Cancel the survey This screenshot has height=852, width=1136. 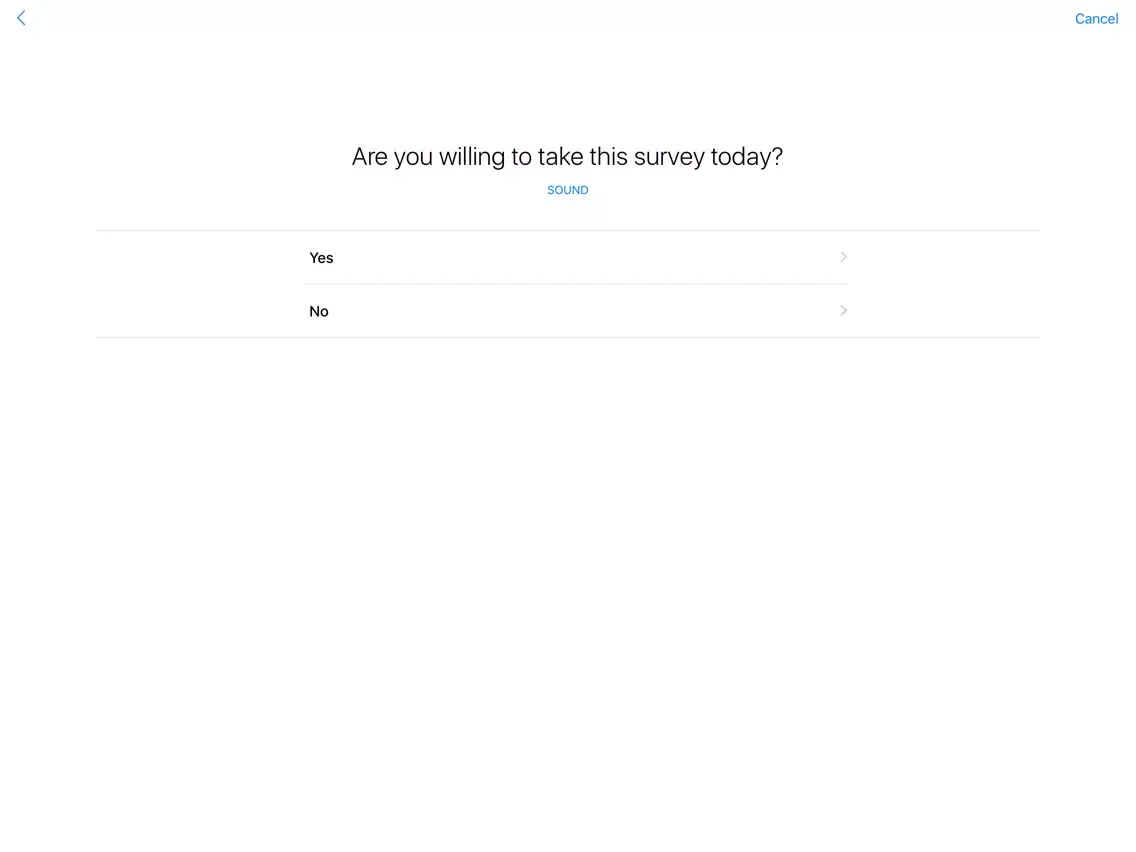(x=1096, y=19)
